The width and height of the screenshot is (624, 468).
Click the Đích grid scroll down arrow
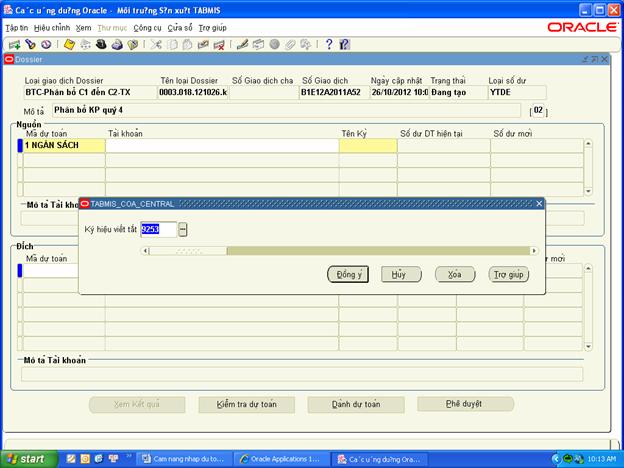[588, 347]
